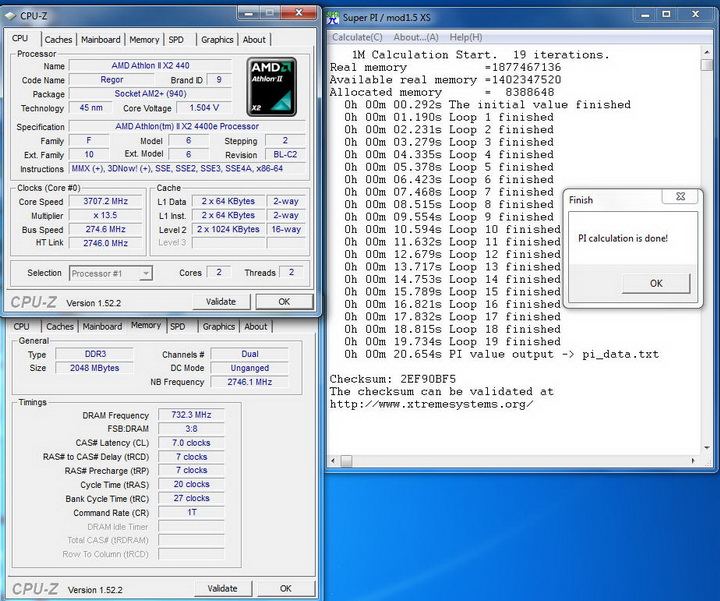
Task: Minimize the CPU-Z window
Action: [x=249, y=13]
